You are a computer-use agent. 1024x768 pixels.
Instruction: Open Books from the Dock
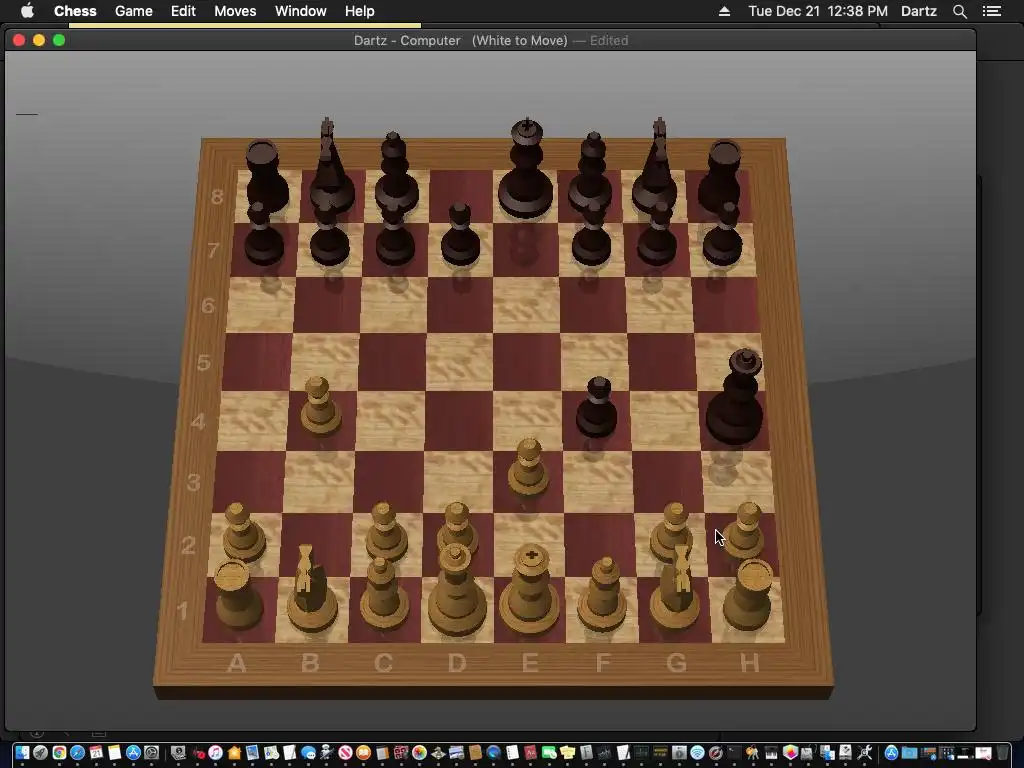(x=363, y=752)
